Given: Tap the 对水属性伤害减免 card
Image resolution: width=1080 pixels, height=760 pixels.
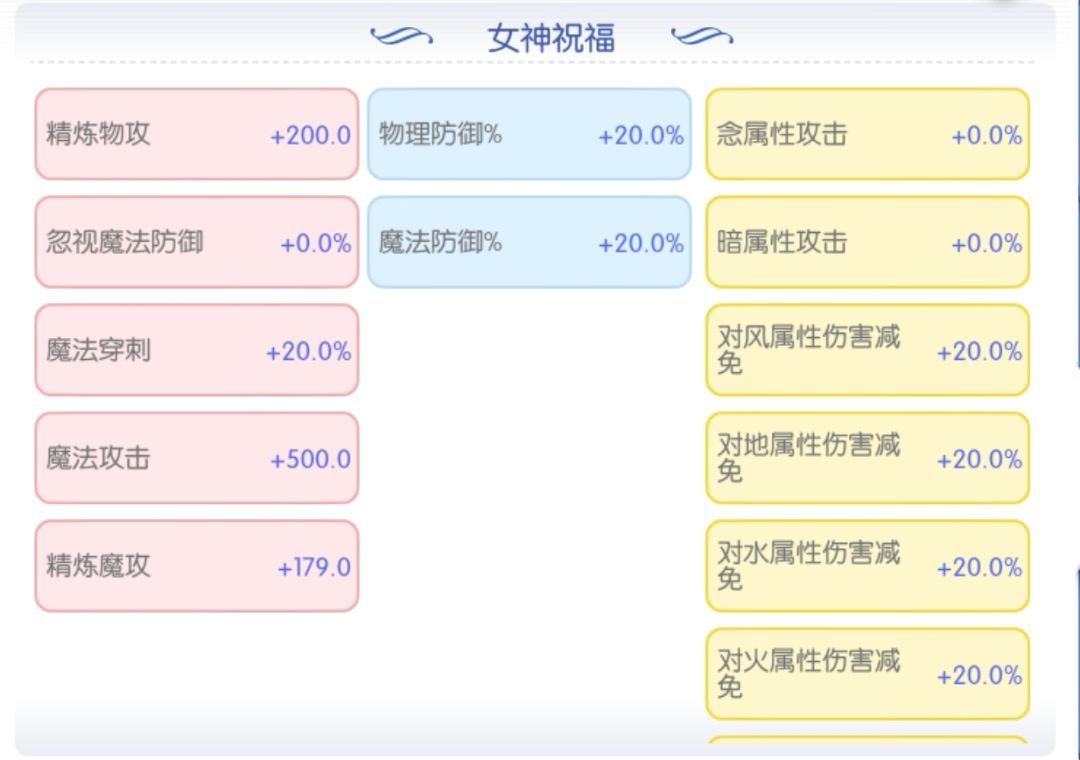Looking at the screenshot, I should 867,566.
